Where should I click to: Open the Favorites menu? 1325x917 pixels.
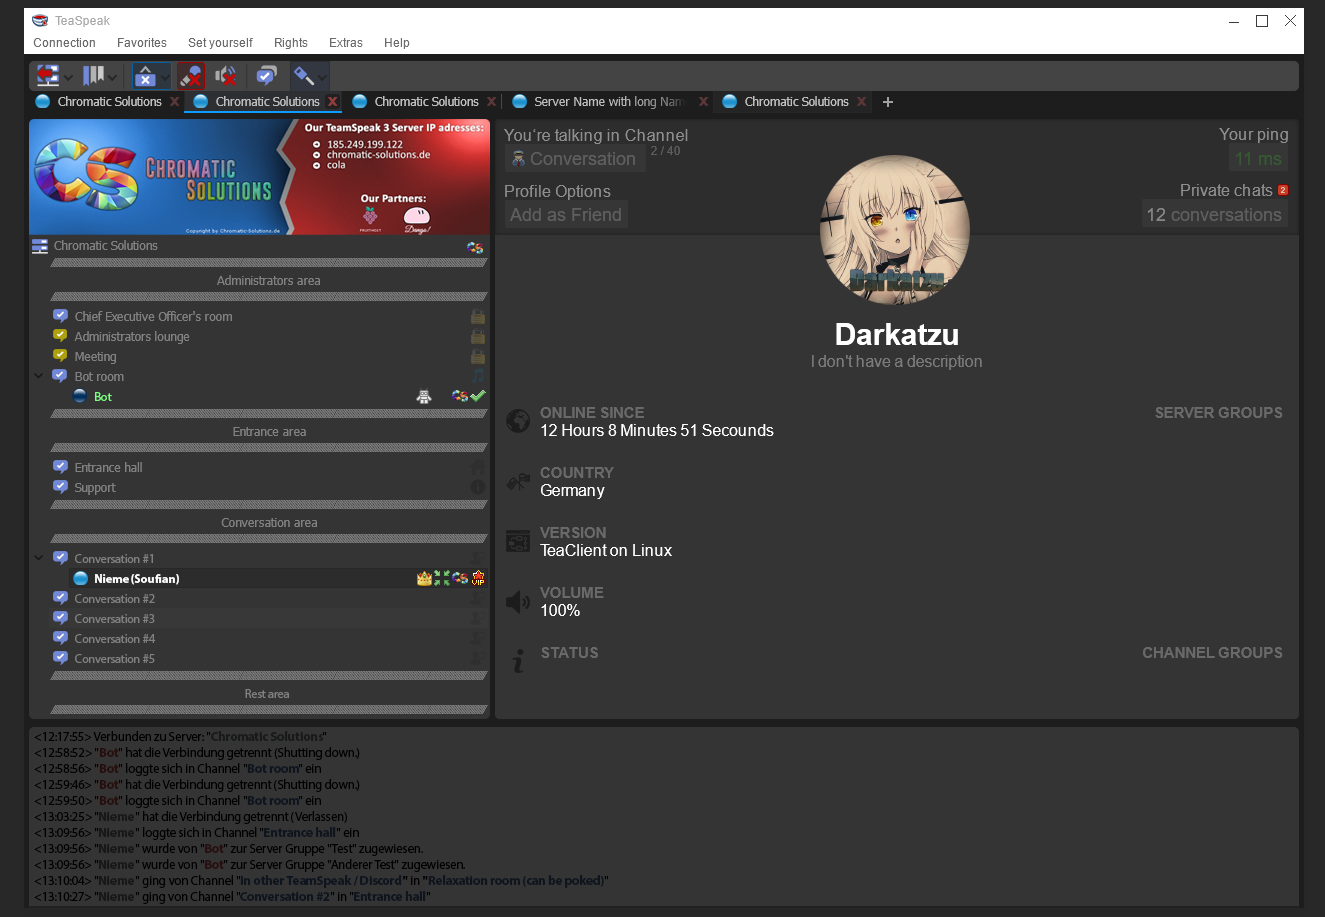tap(142, 43)
